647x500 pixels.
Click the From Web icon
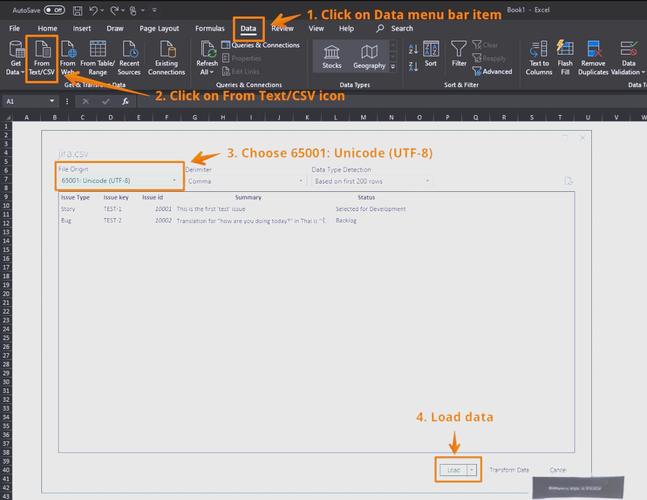pyautogui.click(x=68, y=58)
